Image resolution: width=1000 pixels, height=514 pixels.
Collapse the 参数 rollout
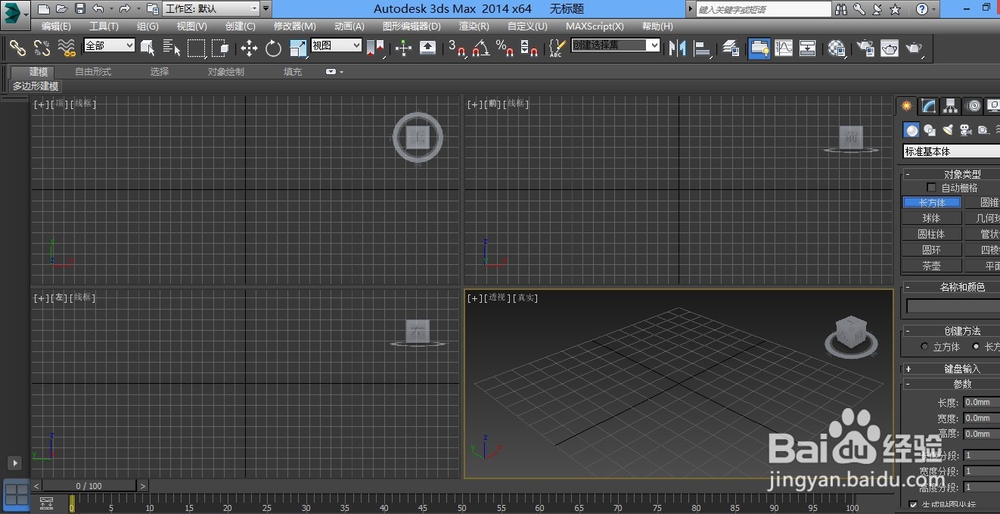click(952, 384)
